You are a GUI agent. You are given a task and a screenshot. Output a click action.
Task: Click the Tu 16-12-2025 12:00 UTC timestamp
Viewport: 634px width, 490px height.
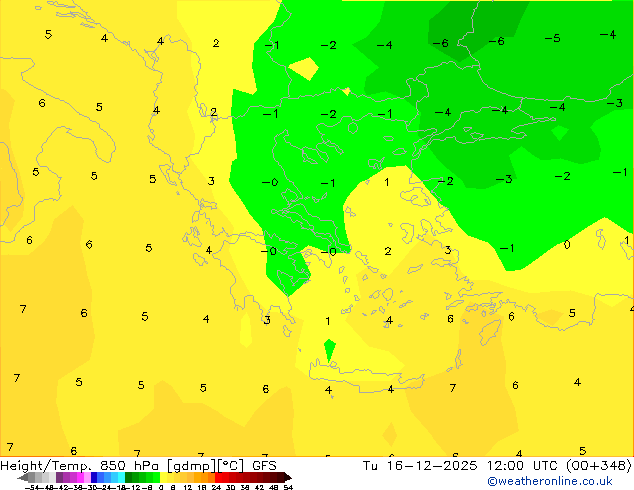click(461, 465)
